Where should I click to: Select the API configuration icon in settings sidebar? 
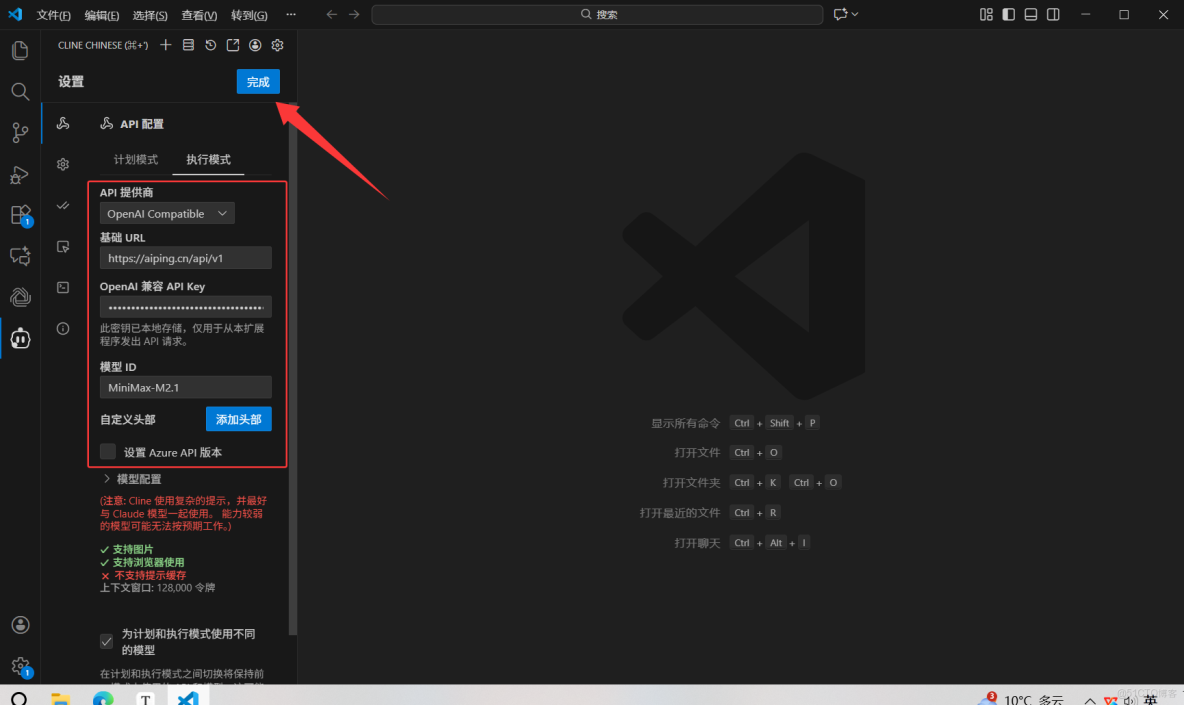click(x=63, y=123)
